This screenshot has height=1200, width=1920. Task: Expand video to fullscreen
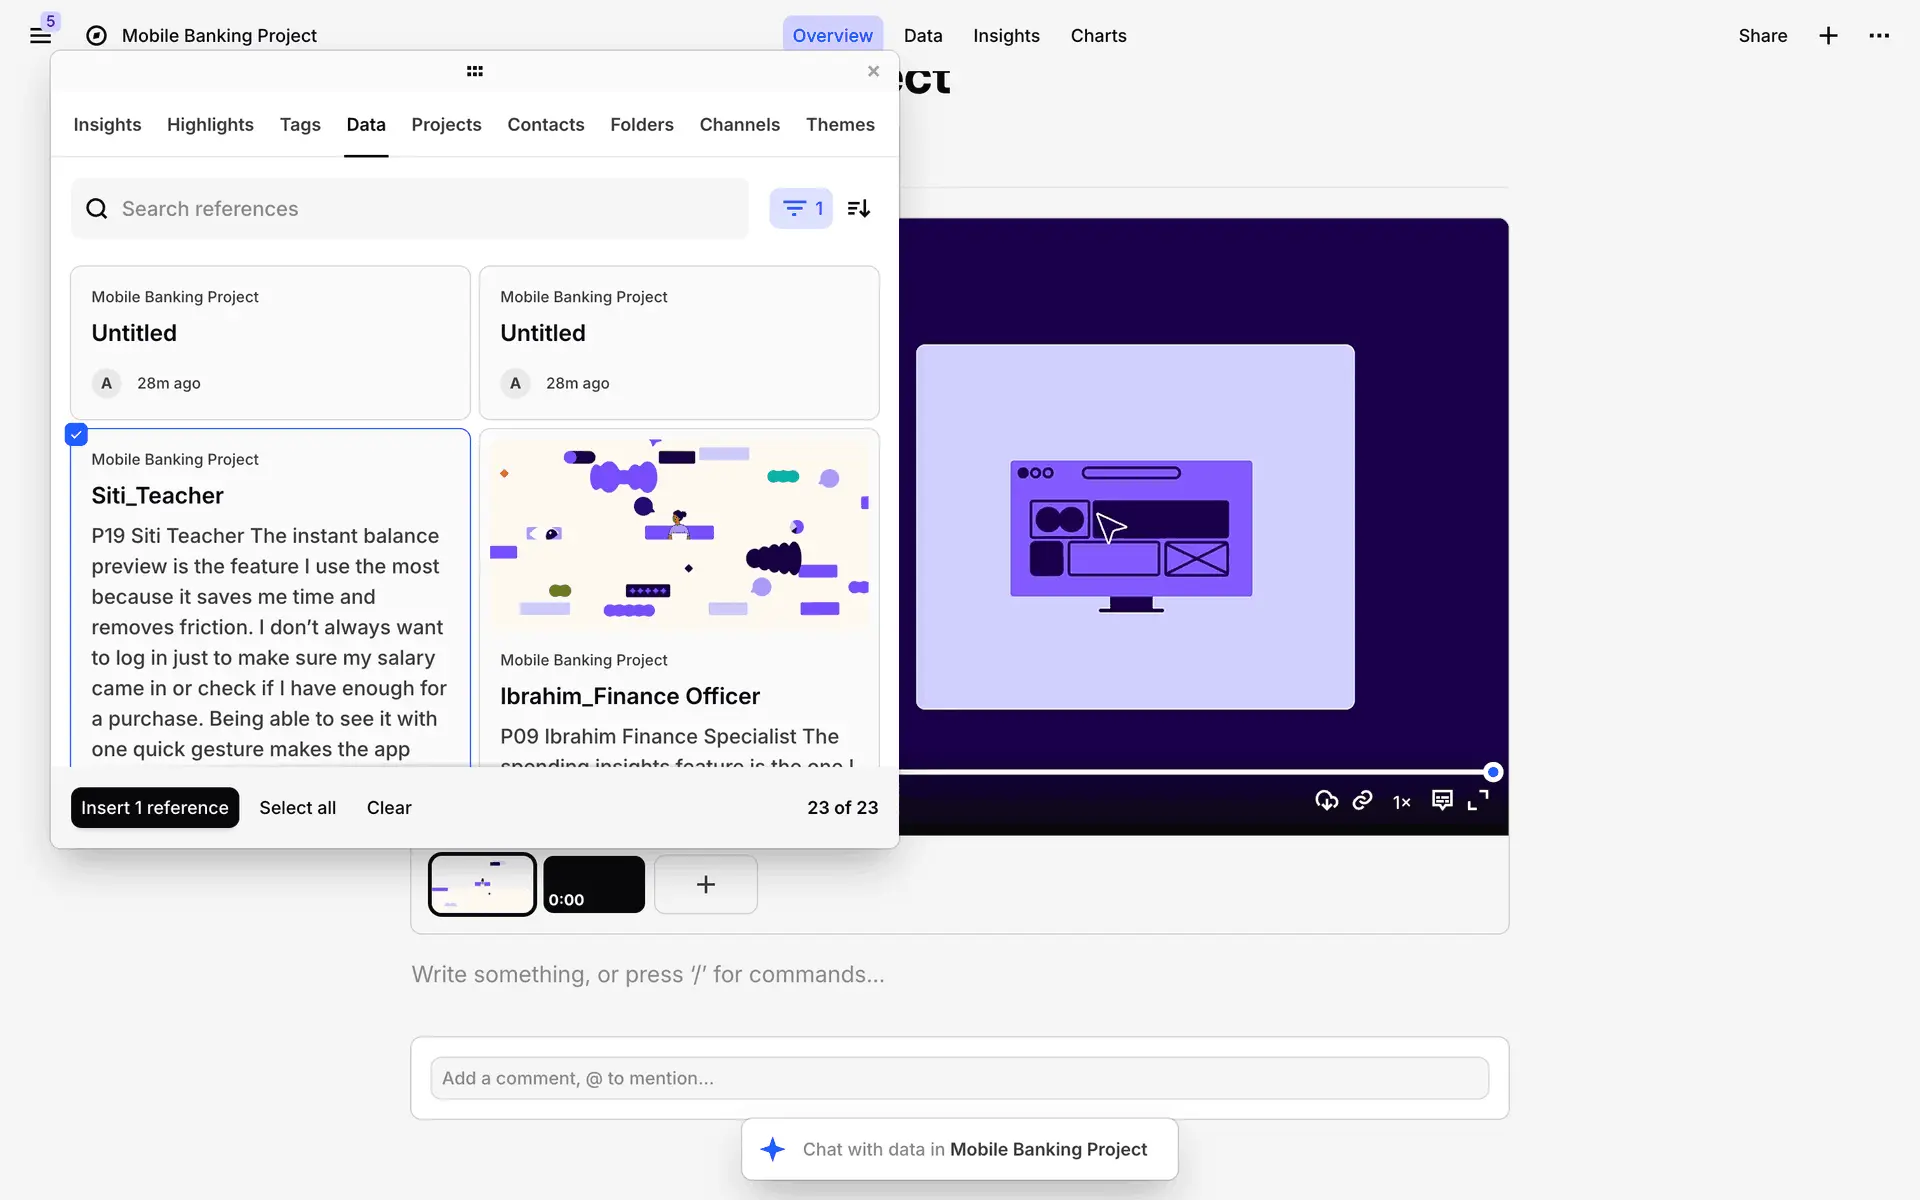[x=1478, y=801]
